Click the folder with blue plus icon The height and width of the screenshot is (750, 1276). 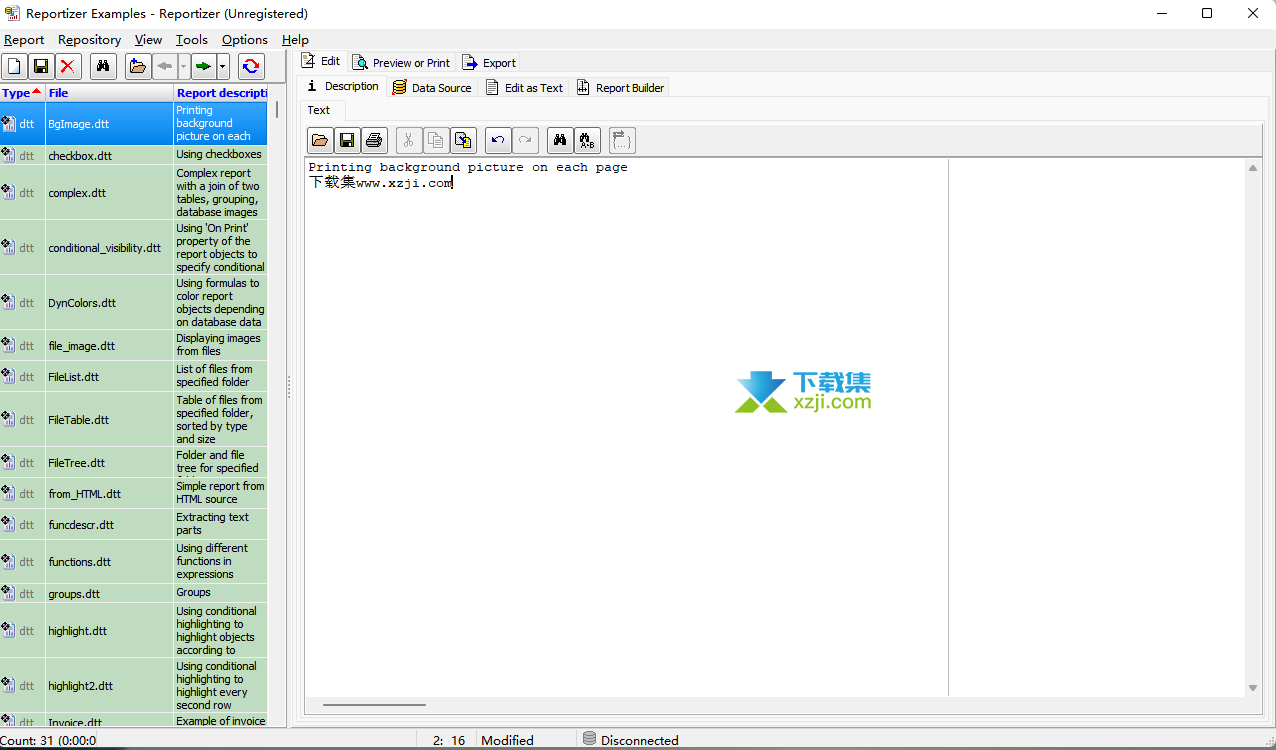point(138,67)
